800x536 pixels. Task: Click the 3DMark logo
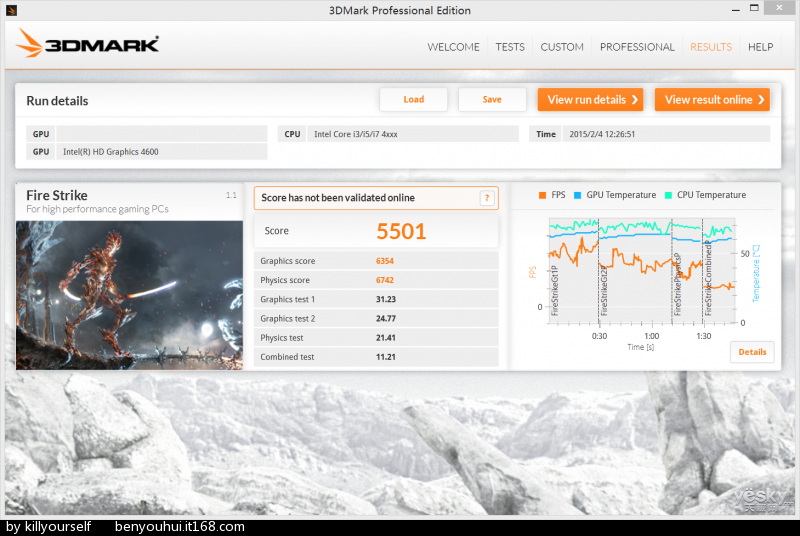(87, 43)
